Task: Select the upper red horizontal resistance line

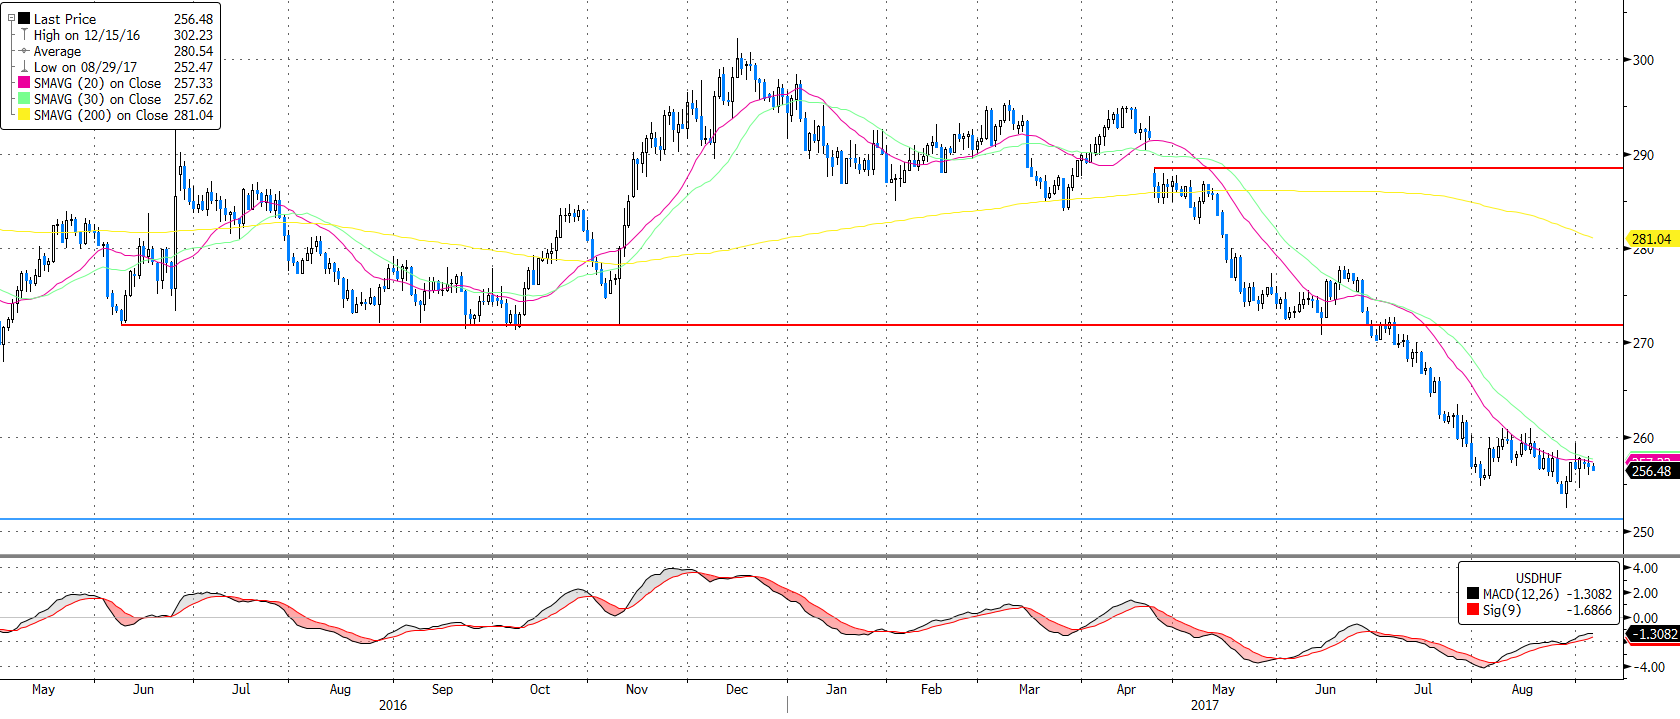Action: (x=1400, y=168)
